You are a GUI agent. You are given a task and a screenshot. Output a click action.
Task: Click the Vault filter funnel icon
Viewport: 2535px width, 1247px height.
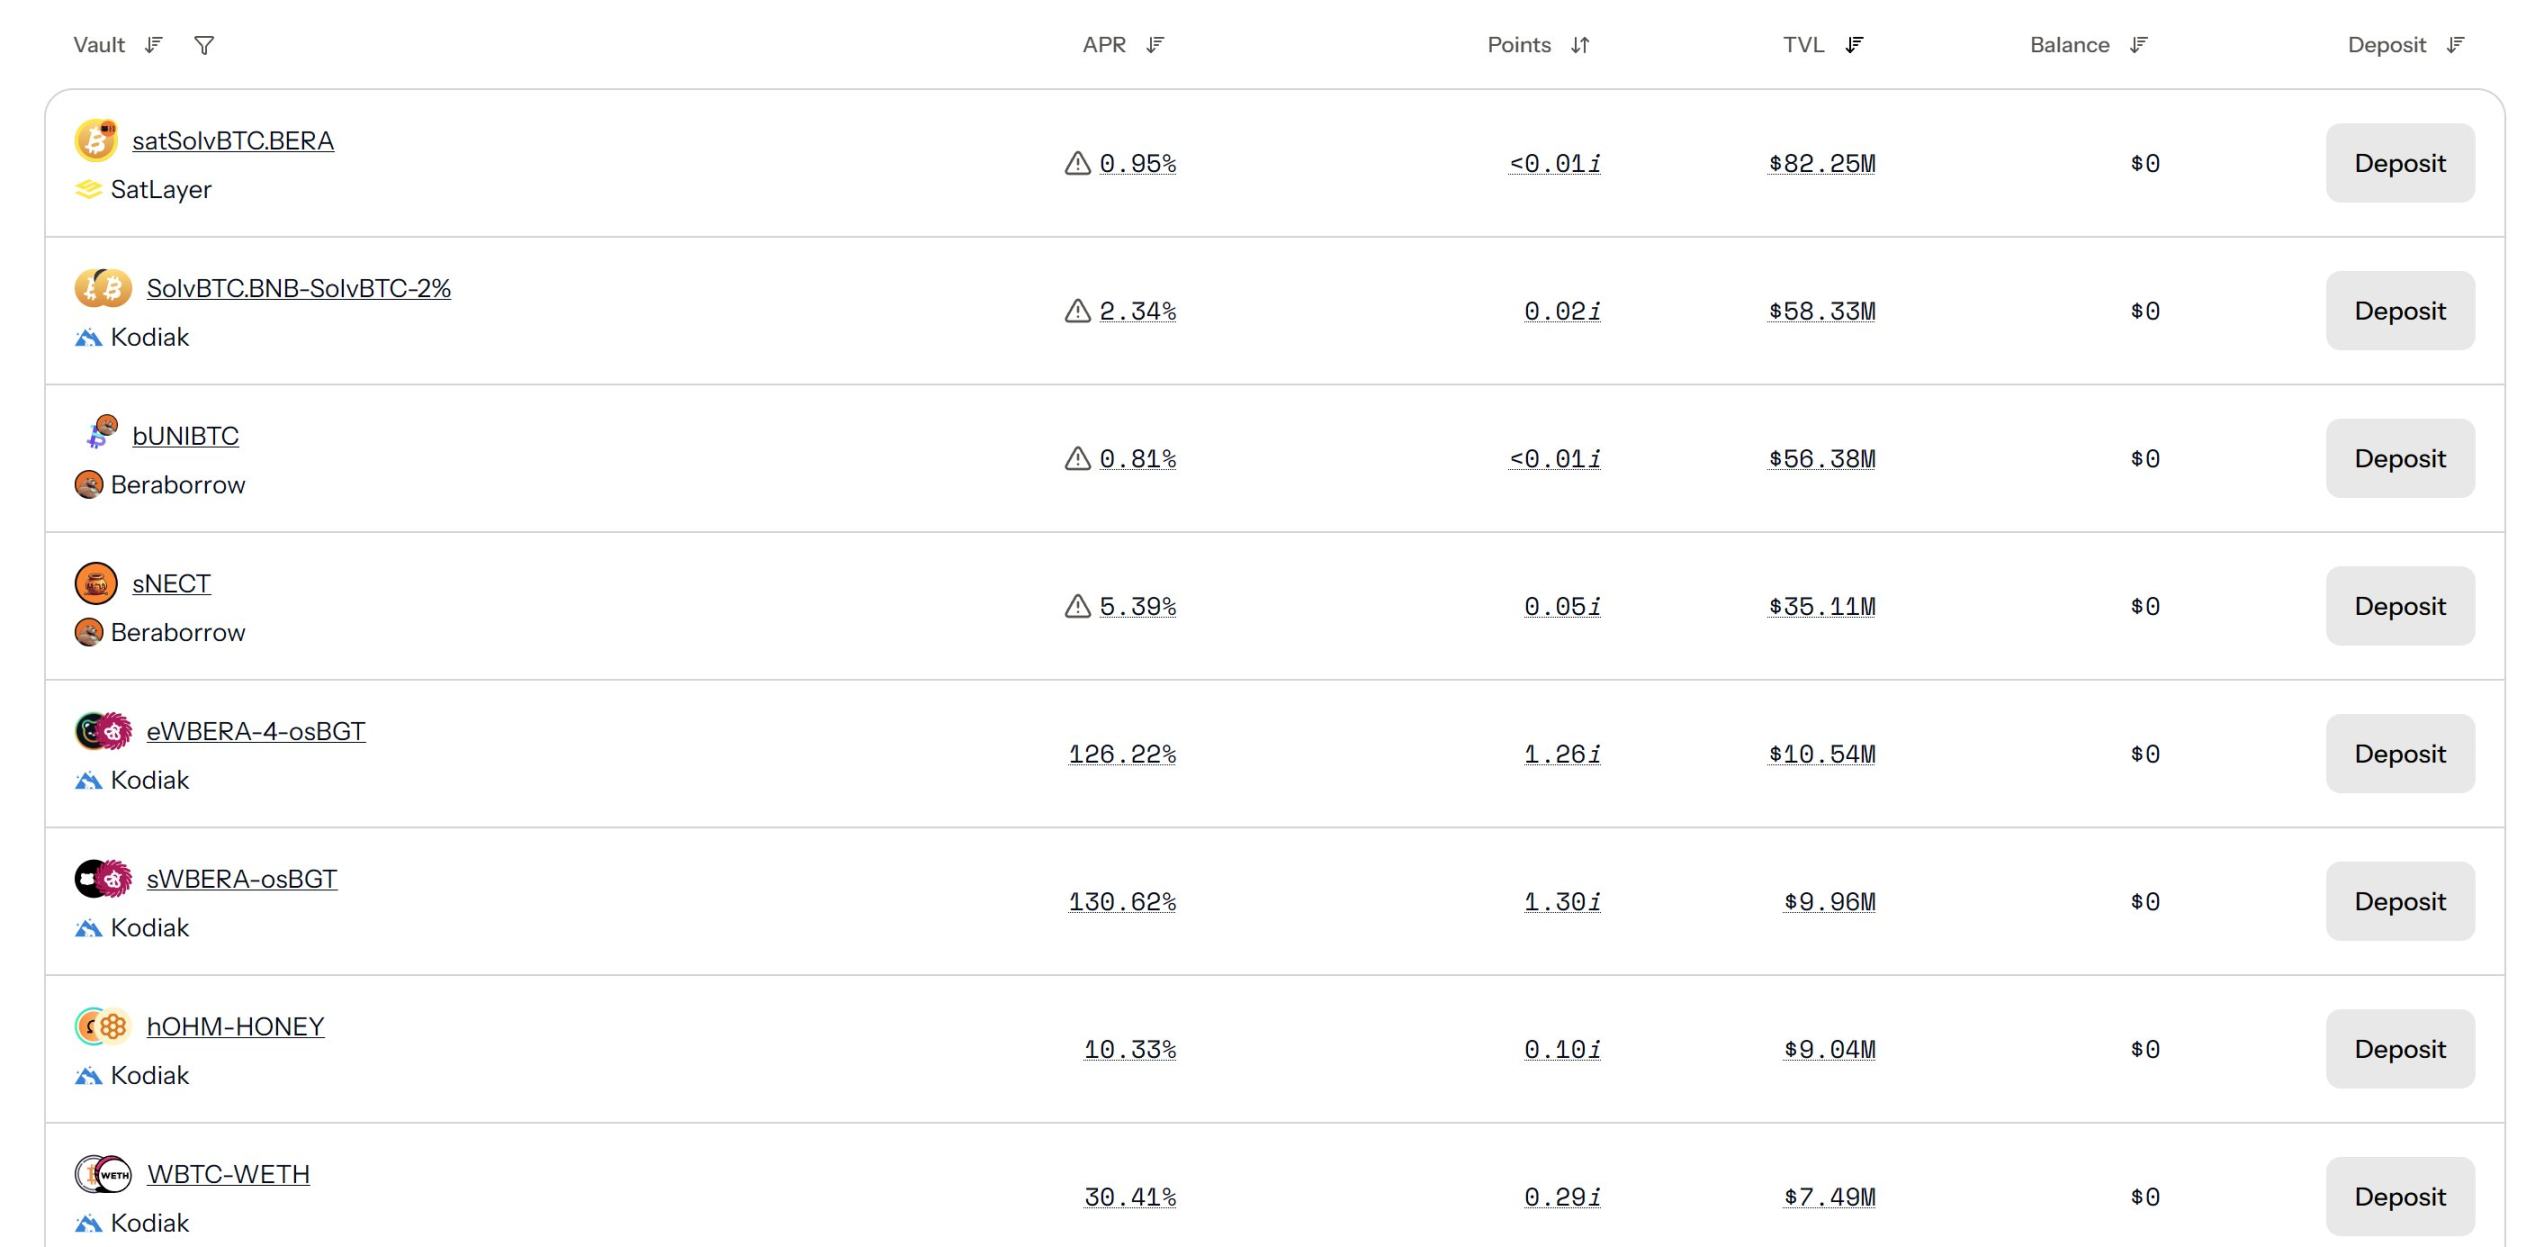[x=204, y=45]
